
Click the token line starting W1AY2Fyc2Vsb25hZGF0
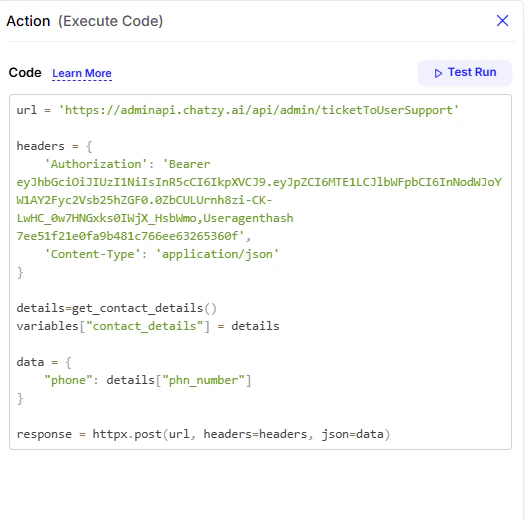[144, 200]
